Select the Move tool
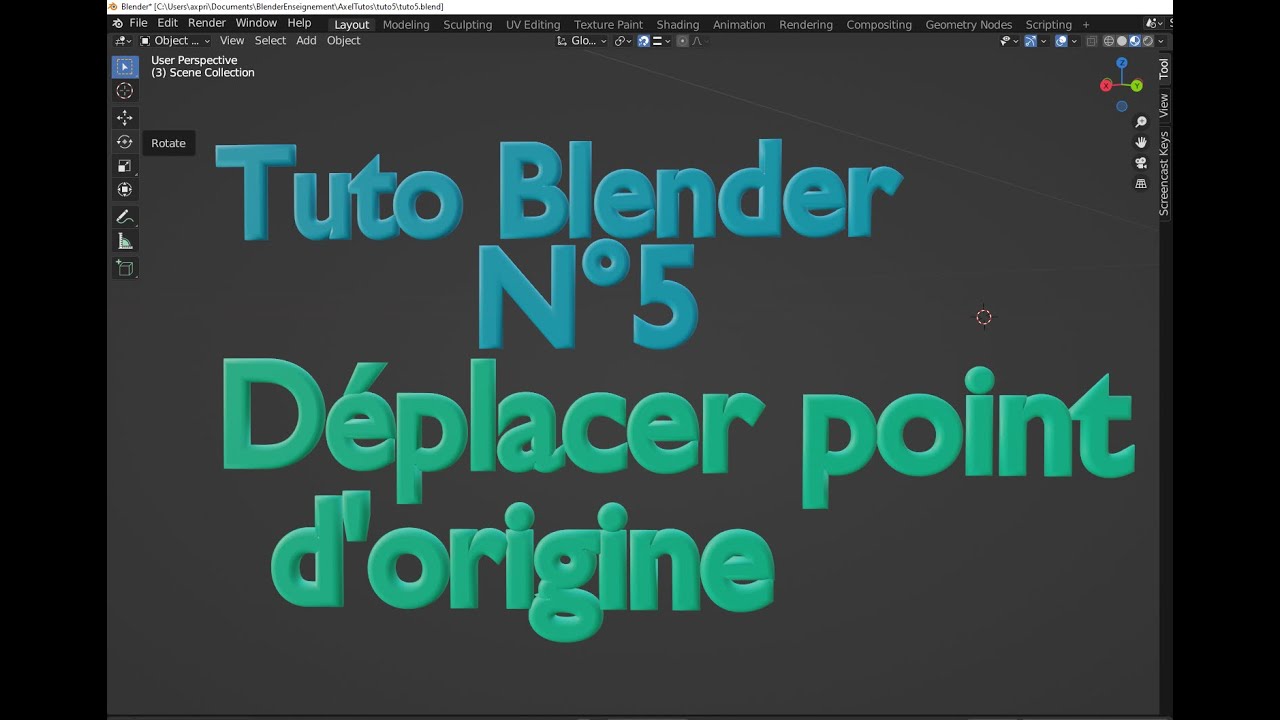Viewport: 1280px width, 720px height. [125, 118]
